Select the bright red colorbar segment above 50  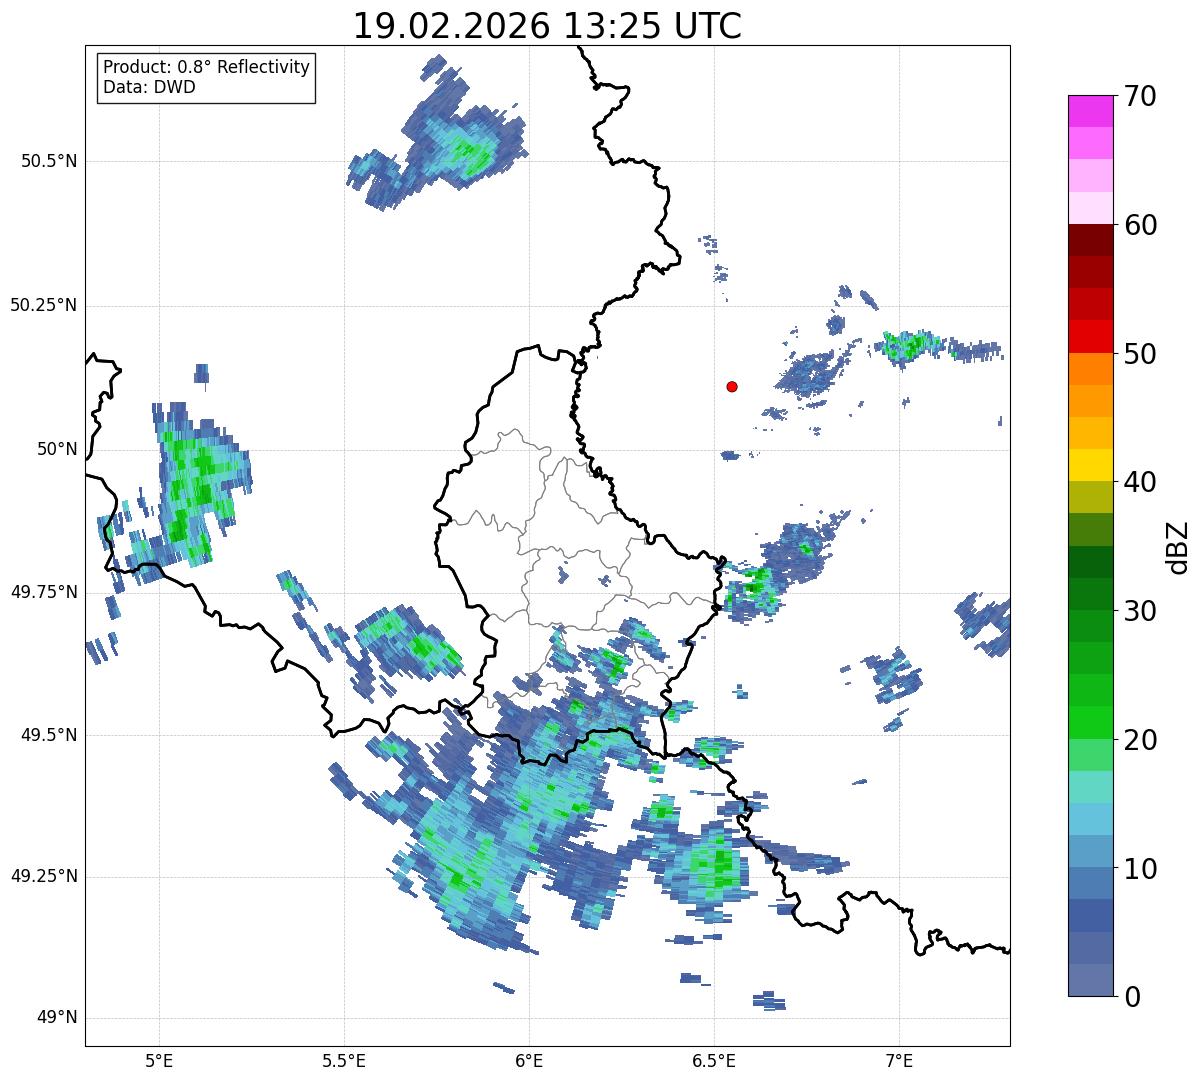tap(1090, 336)
